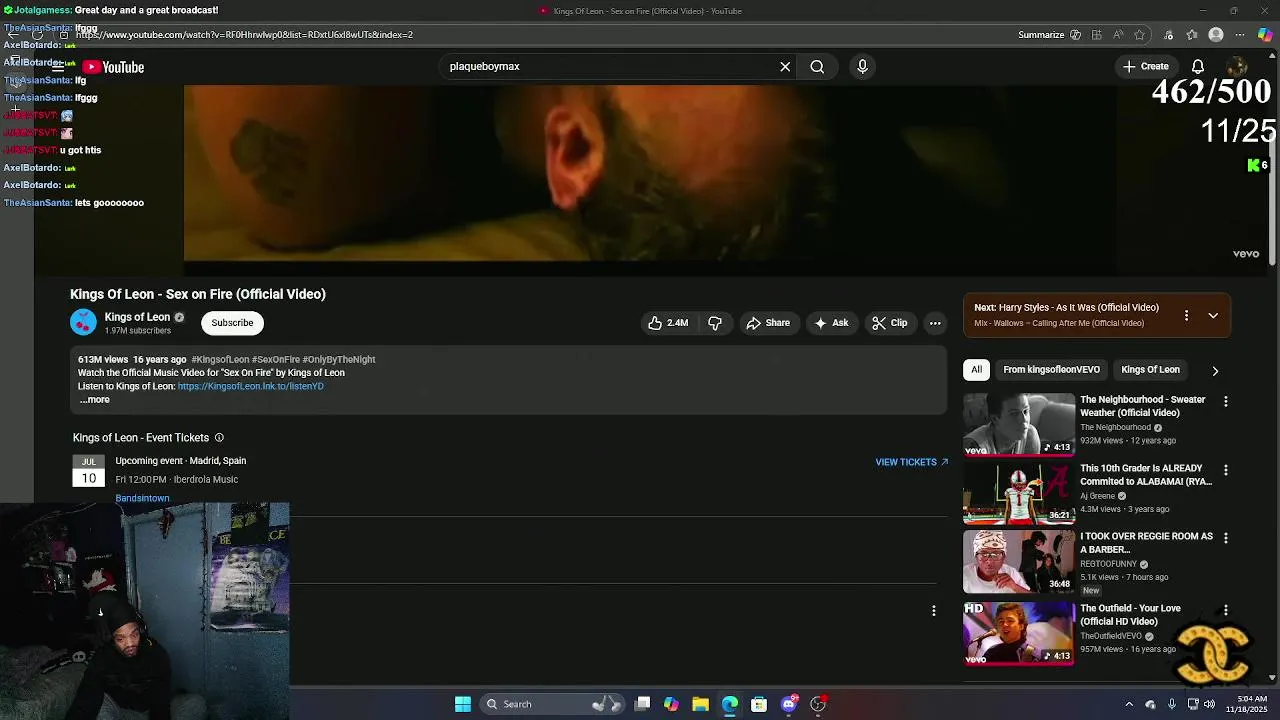1280x720 pixels.
Task: Click the Create button
Action: 1146,67
